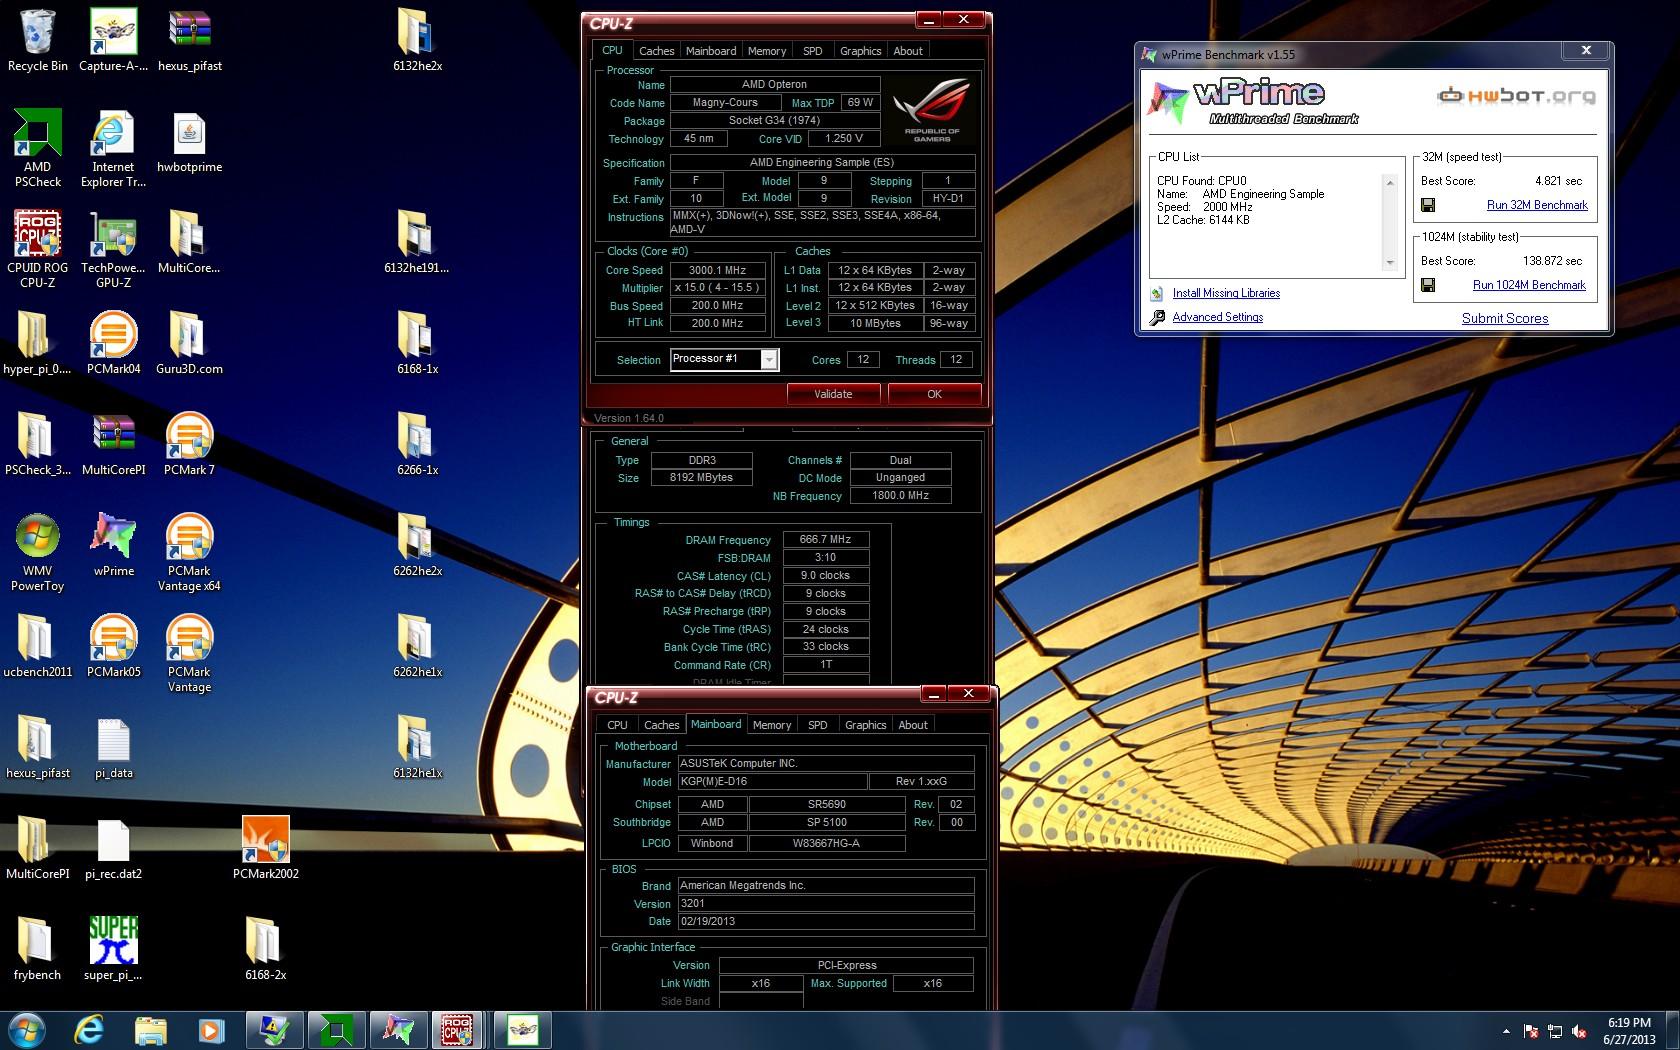Click the Validate button in CPU-Z
This screenshot has width=1680, height=1050.
coord(833,394)
